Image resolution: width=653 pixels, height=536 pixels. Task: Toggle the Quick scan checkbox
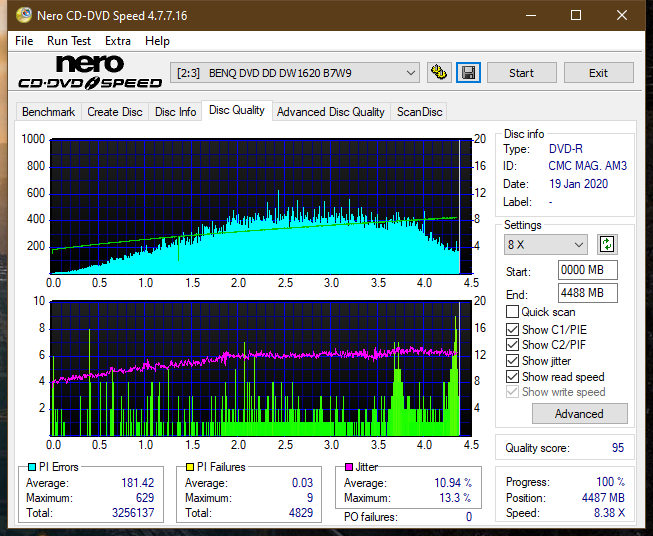(x=512, y=312)
